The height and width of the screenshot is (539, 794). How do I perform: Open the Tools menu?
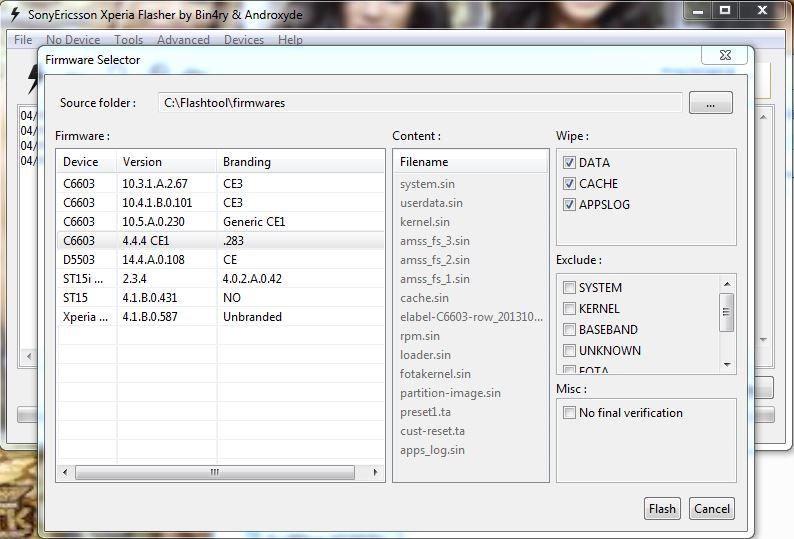click(x=128, y=40)
